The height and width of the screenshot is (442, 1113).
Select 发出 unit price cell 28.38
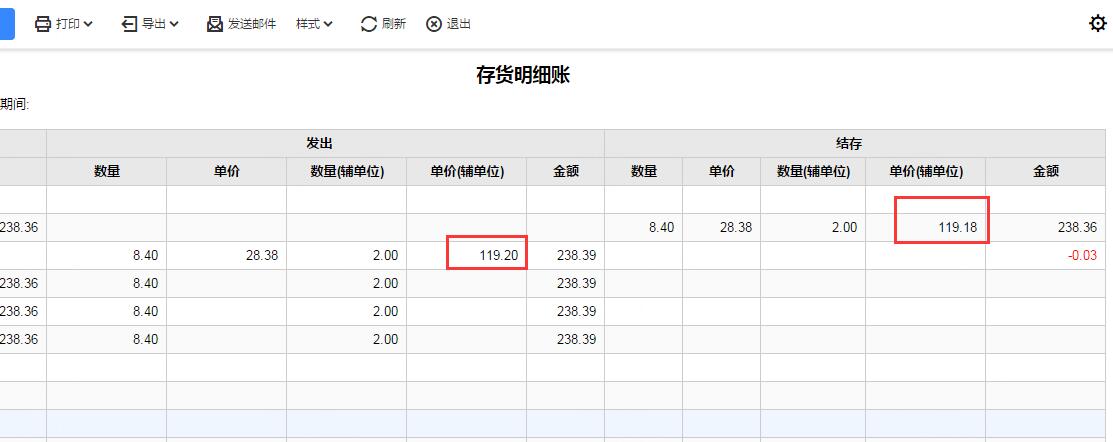[x=226, y=255]
